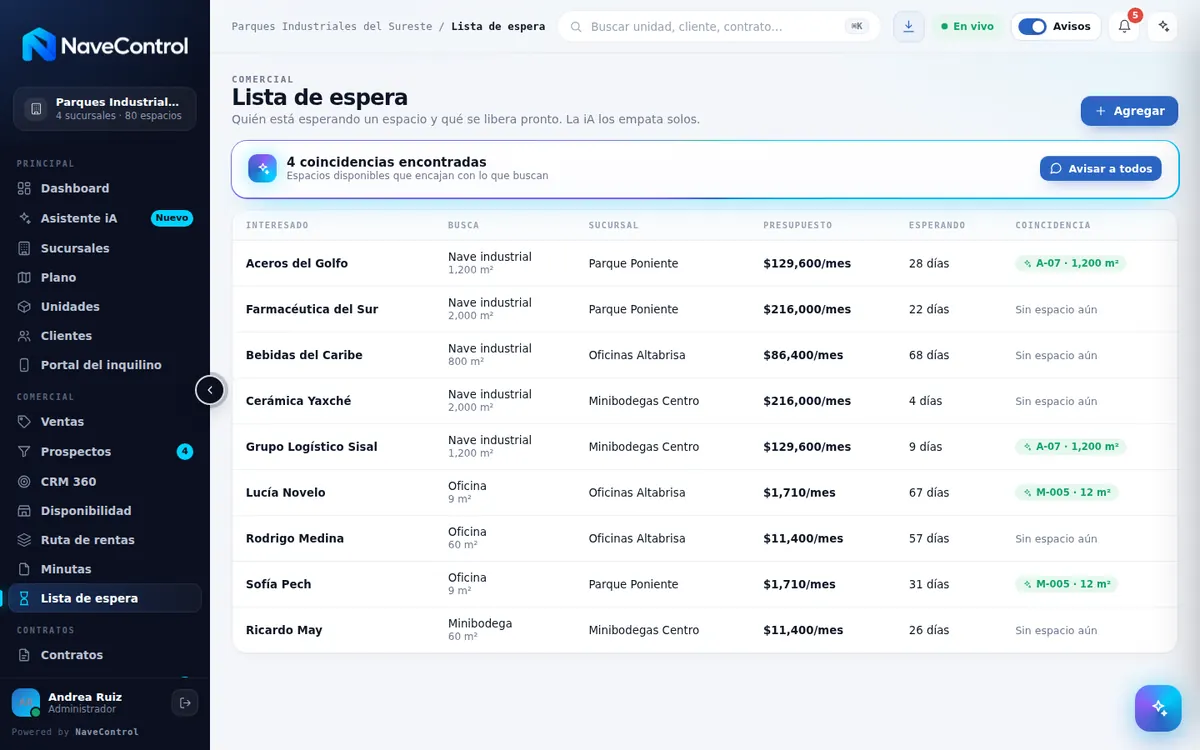The width and height of the screenshot is (1200, 750).
Task: Open M-005 match for Sofía Pech
Action: tap(1066, 584)
